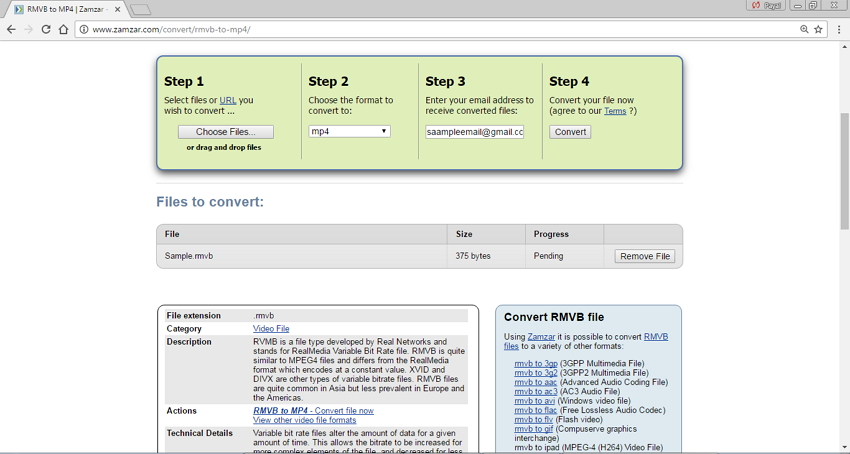The image size is (850, 454).
Task: Open a new browser tab
Action: pos(141,10)
